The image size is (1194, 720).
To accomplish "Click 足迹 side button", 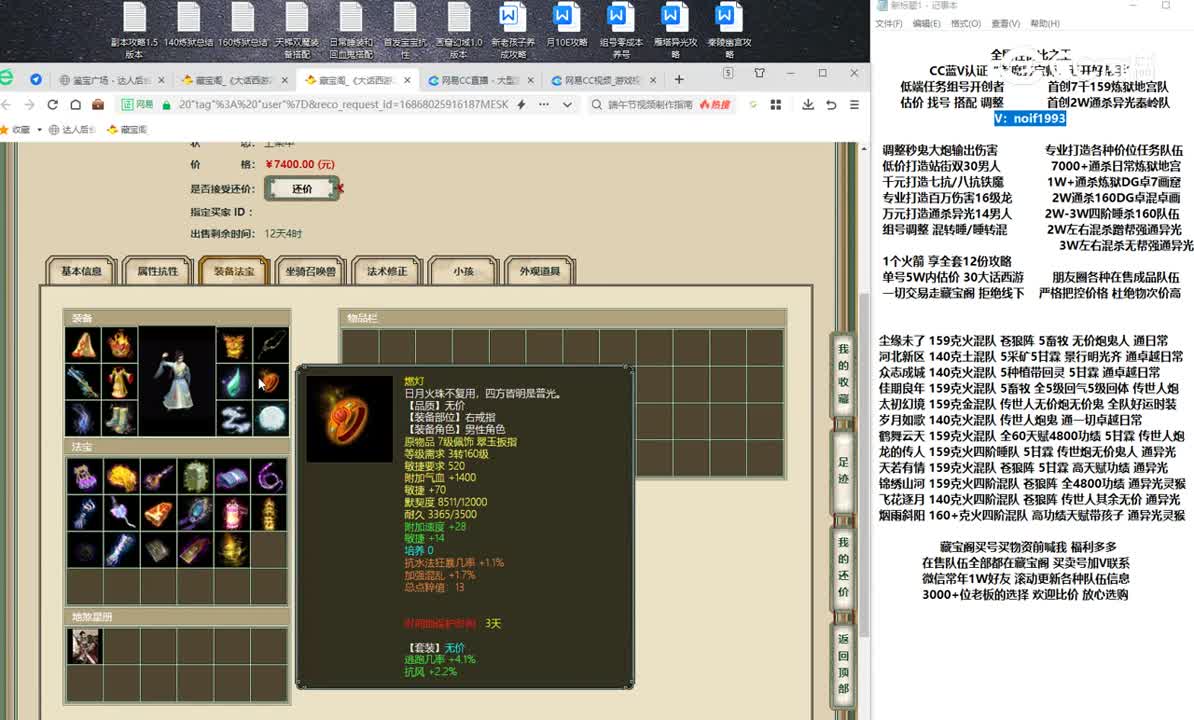I will coord(843,470).
